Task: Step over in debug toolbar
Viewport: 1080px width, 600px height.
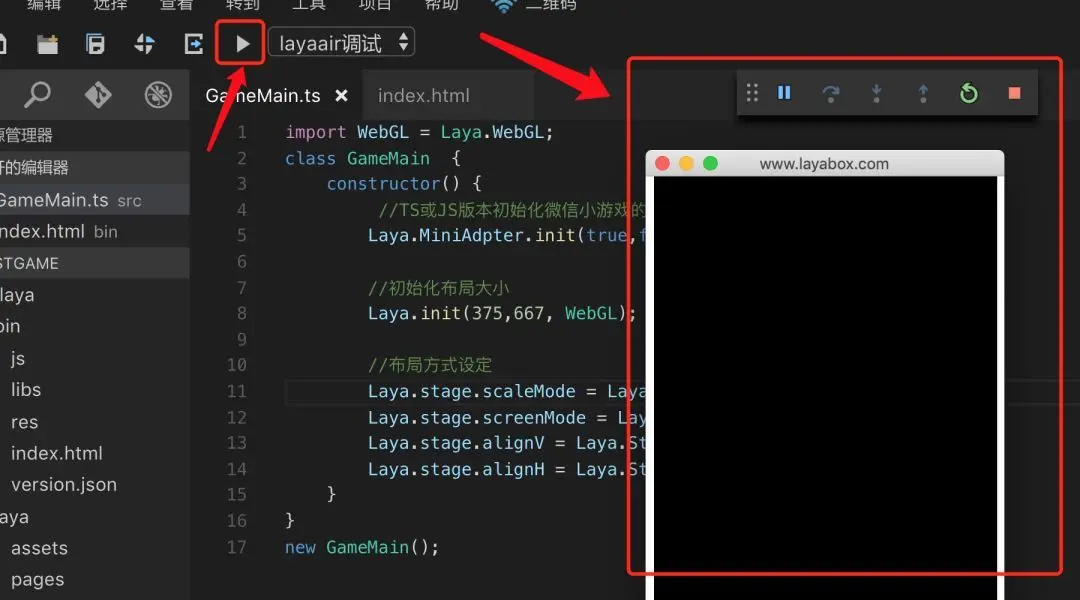Action: click(x=831, y=93)
